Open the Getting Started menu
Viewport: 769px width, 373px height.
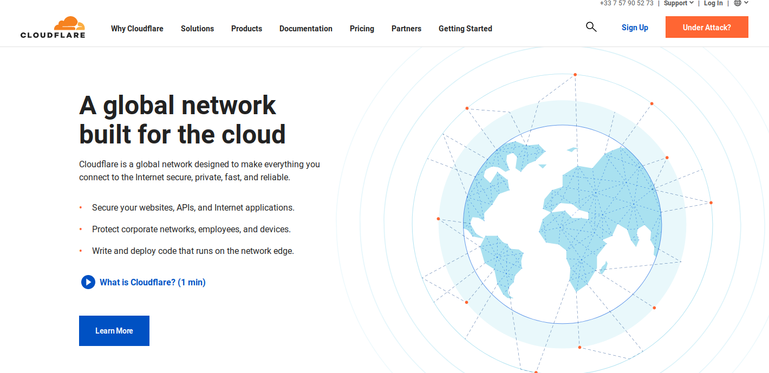[x=465, y=28]
